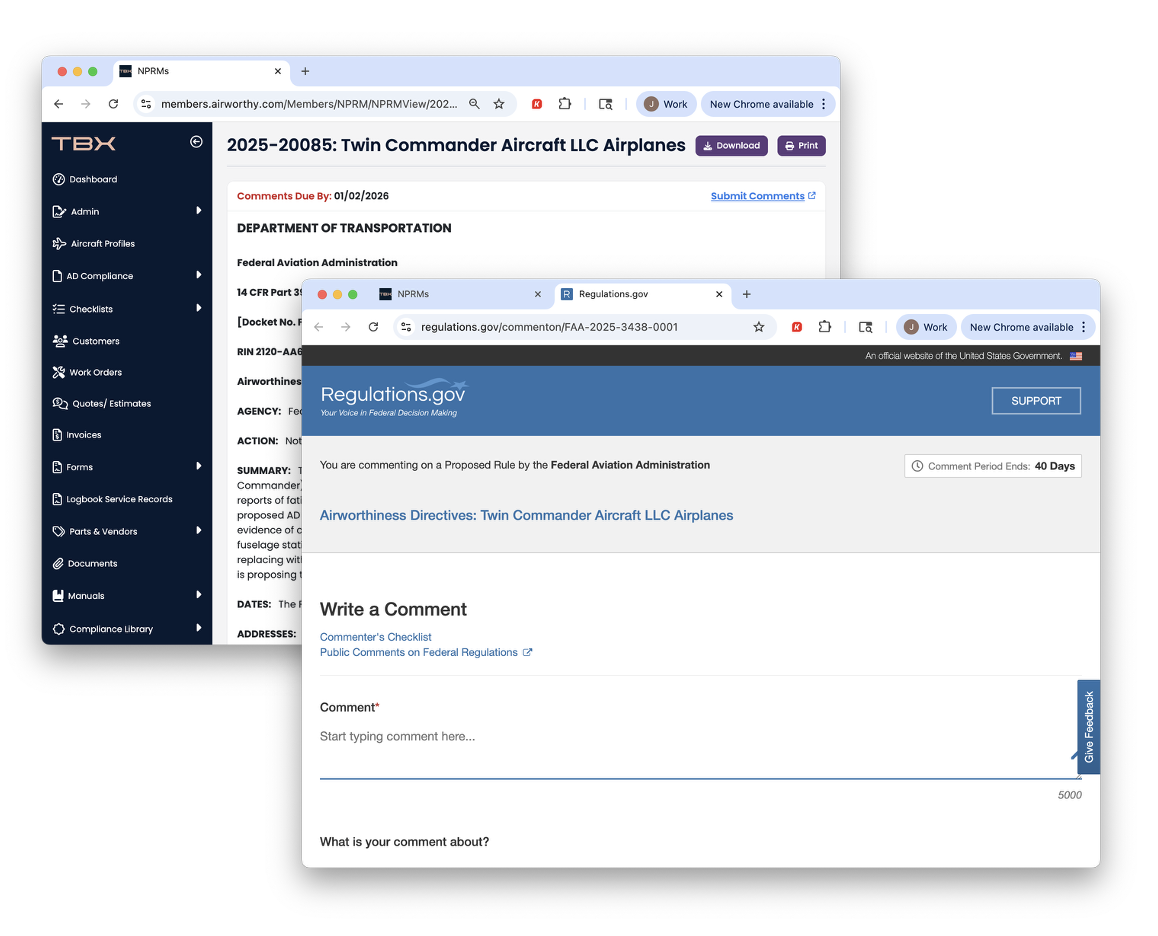This screenshot has width=1158, height=936.
Task: Click the Download button for the NPRM
Action: [x=731, y=146]
